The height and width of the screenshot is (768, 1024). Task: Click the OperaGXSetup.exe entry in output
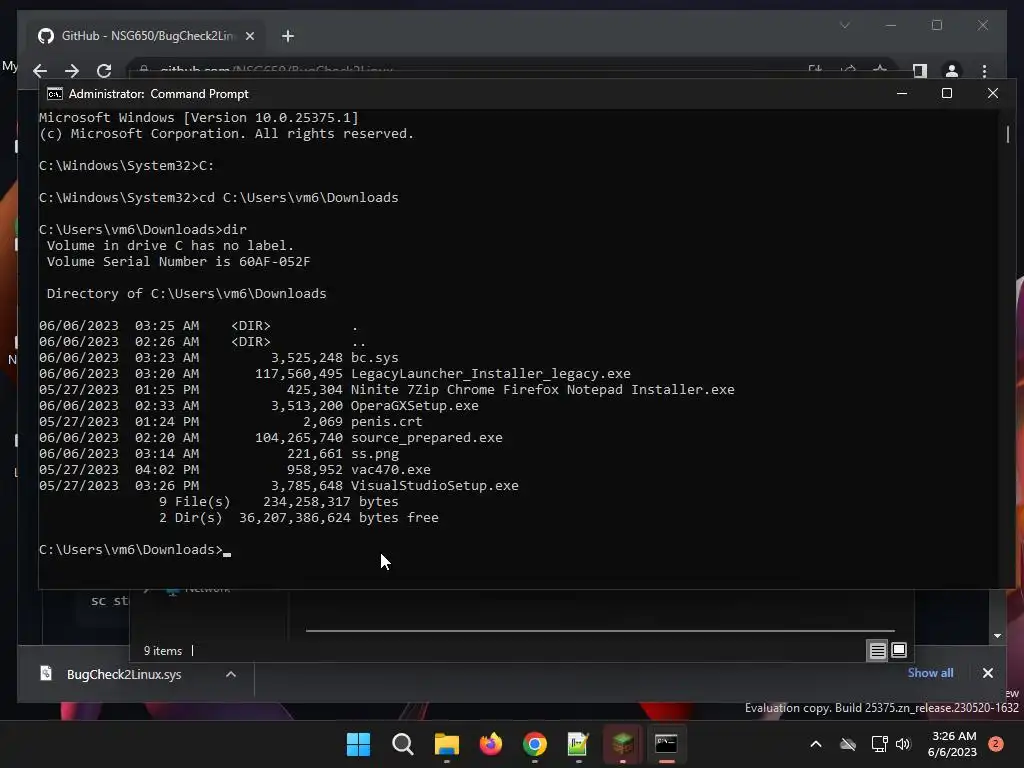click(x=415, y=406)
